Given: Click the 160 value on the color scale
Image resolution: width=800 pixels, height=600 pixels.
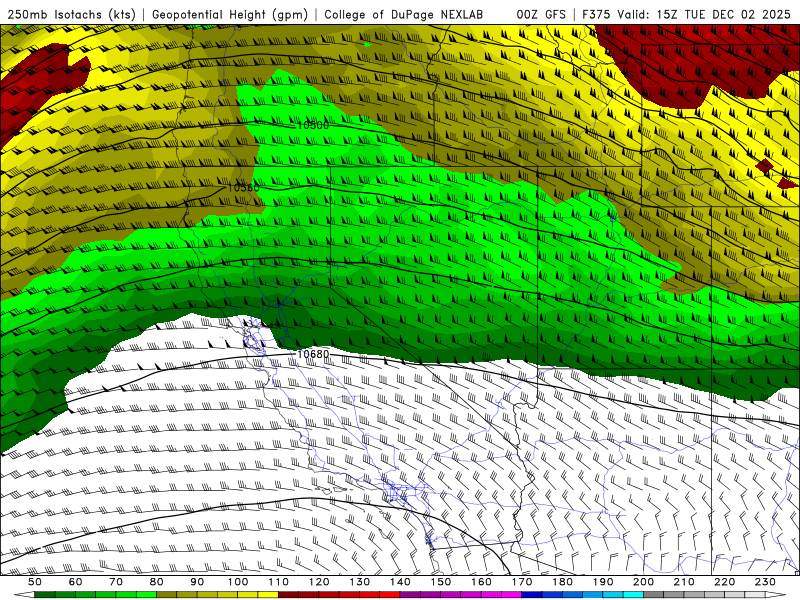Looking at the screenshot, I should (x=481, y=582).
